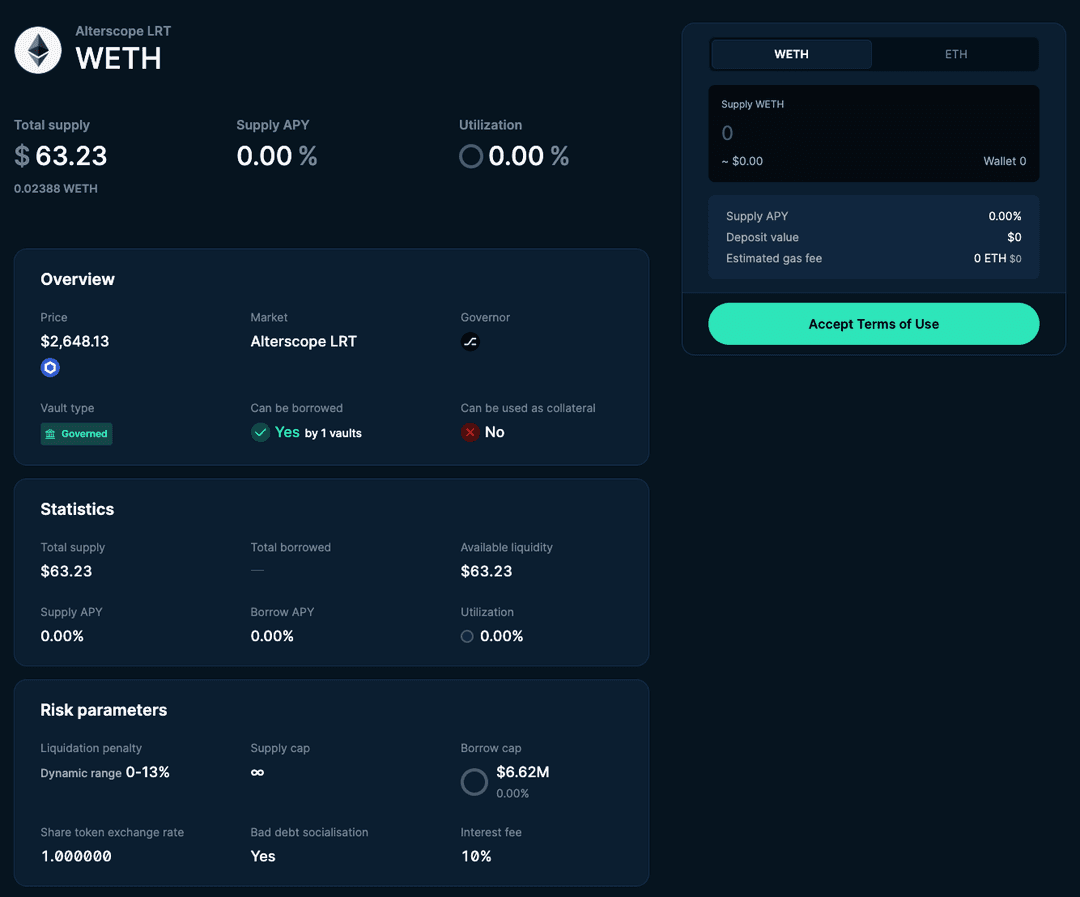Click the WETH Ethereum logo icon

[x=38, y=50]
